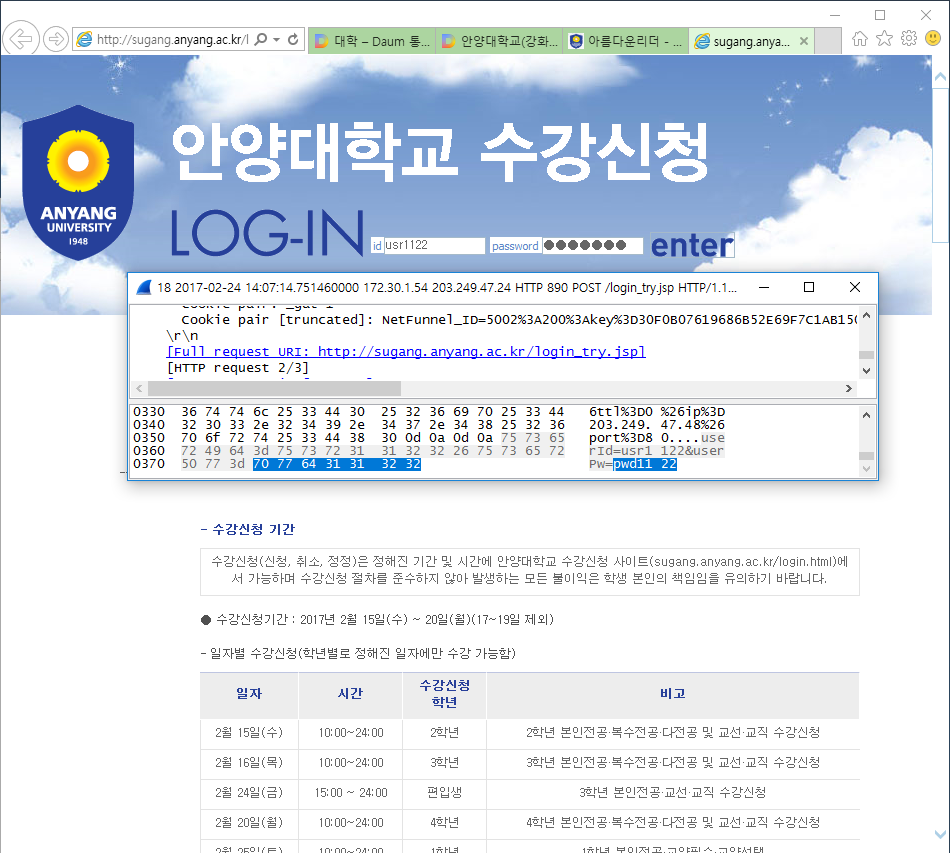Click the browser forward arrow button
Image resolution: width=950 pixels, height=853 pixels.
point(56,39)
